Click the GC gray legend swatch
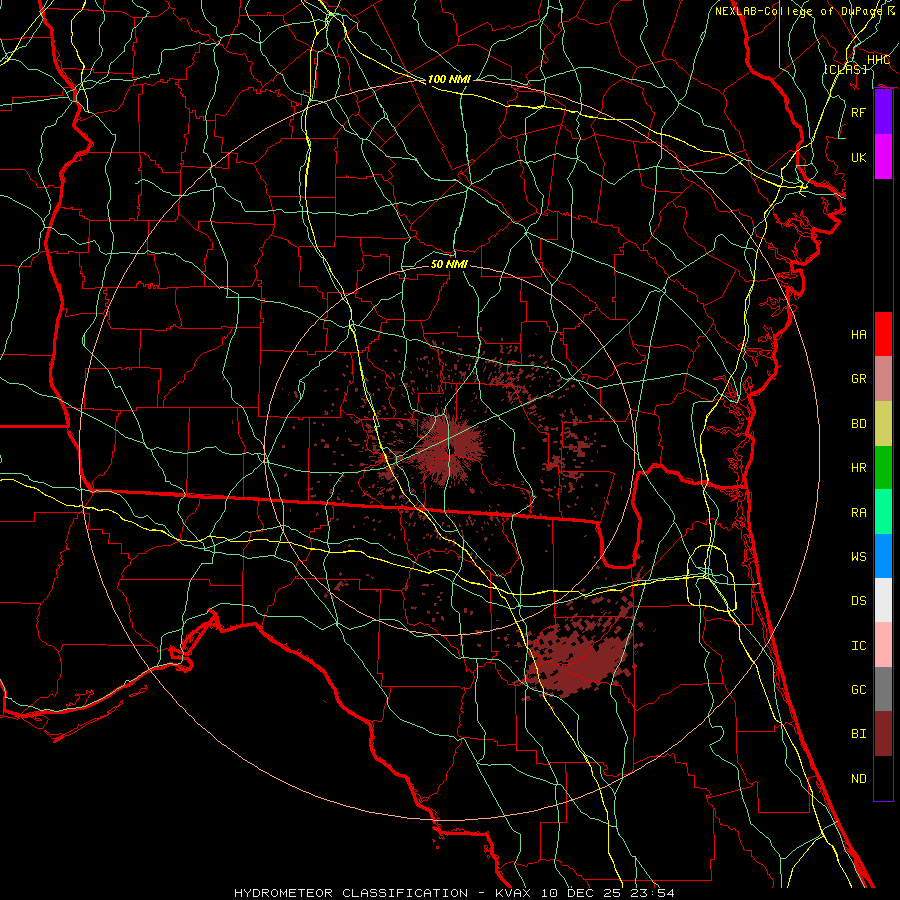The width and height of the screenshot is (900, 900). tap(883, 689)
